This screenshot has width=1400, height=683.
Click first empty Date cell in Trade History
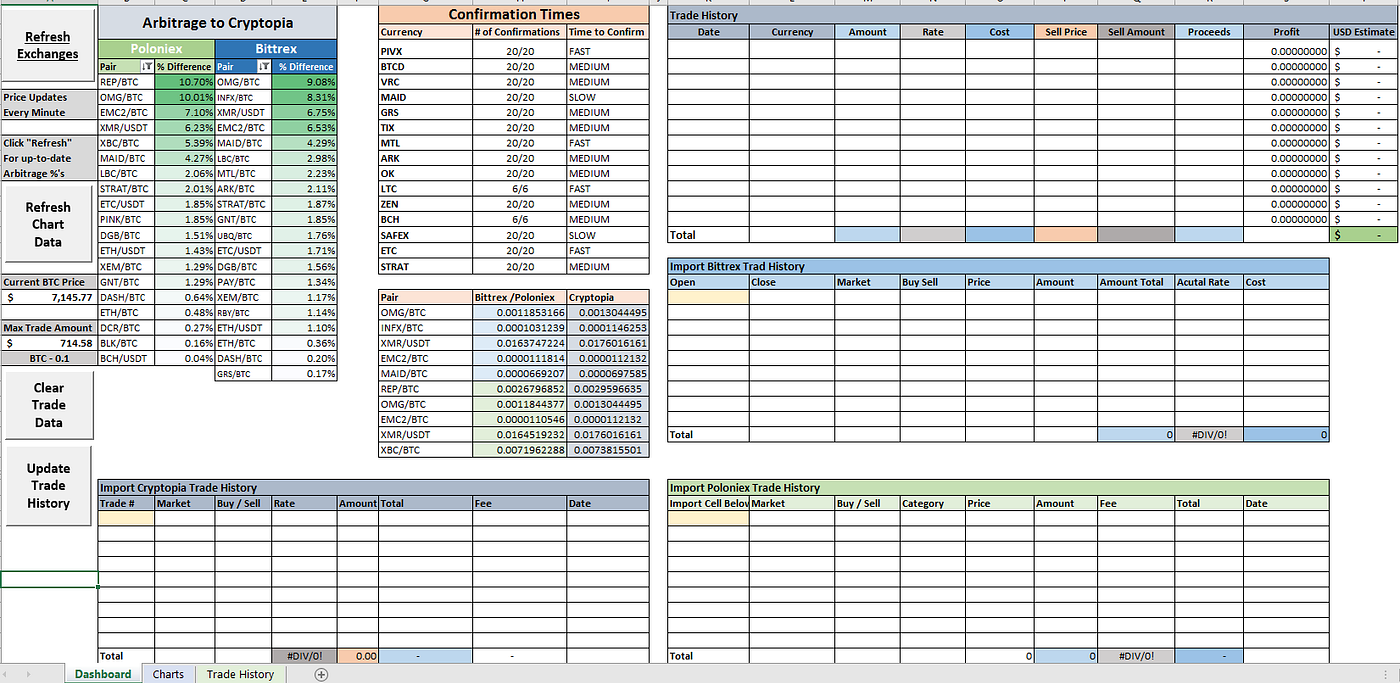(x=708, y=51)
